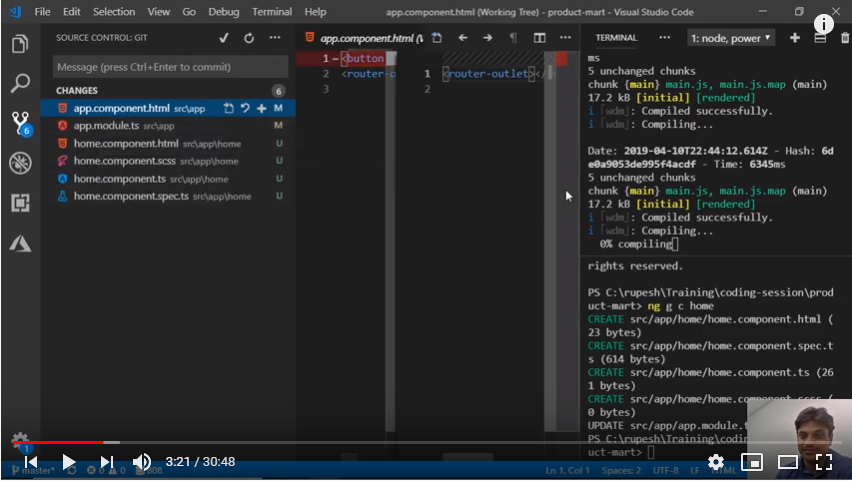852x481 pixels.
Task: Click 'UTF-8' encoding in status bar
Action: (666, 470)
